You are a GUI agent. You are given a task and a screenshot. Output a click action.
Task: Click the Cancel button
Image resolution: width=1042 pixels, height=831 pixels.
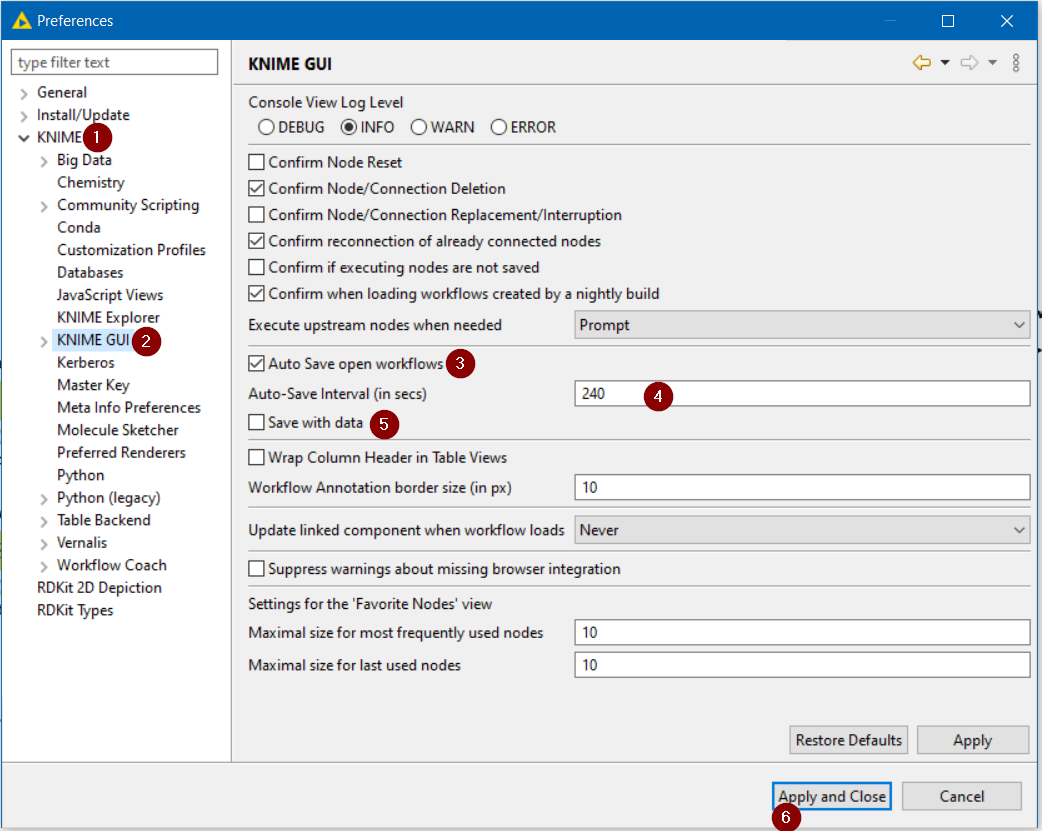coord(962,796)
